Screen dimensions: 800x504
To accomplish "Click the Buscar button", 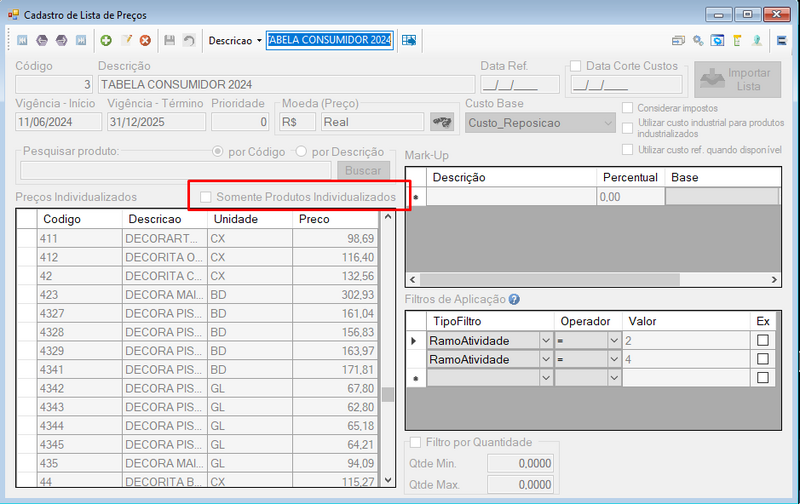I will point(363,170).
